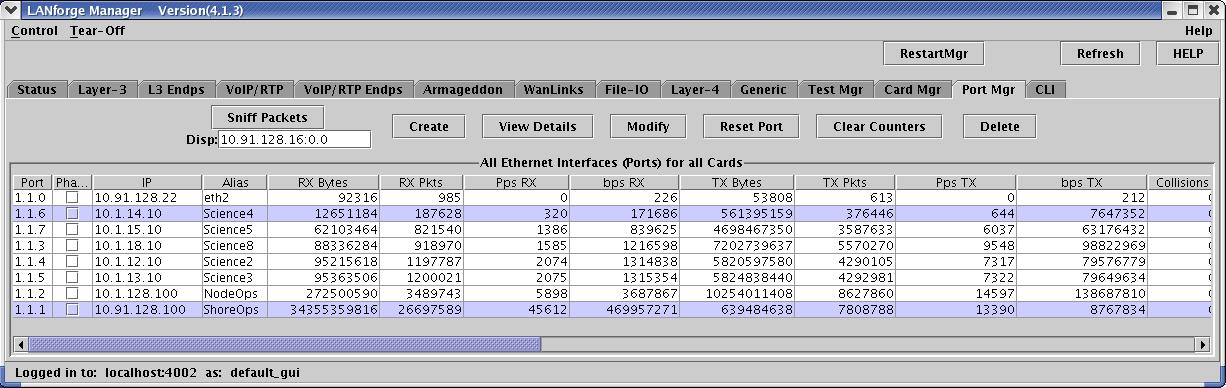Open the Tear-Off menu
Viewport: 1226px width, 388px height.
click(x=97, y=31)
